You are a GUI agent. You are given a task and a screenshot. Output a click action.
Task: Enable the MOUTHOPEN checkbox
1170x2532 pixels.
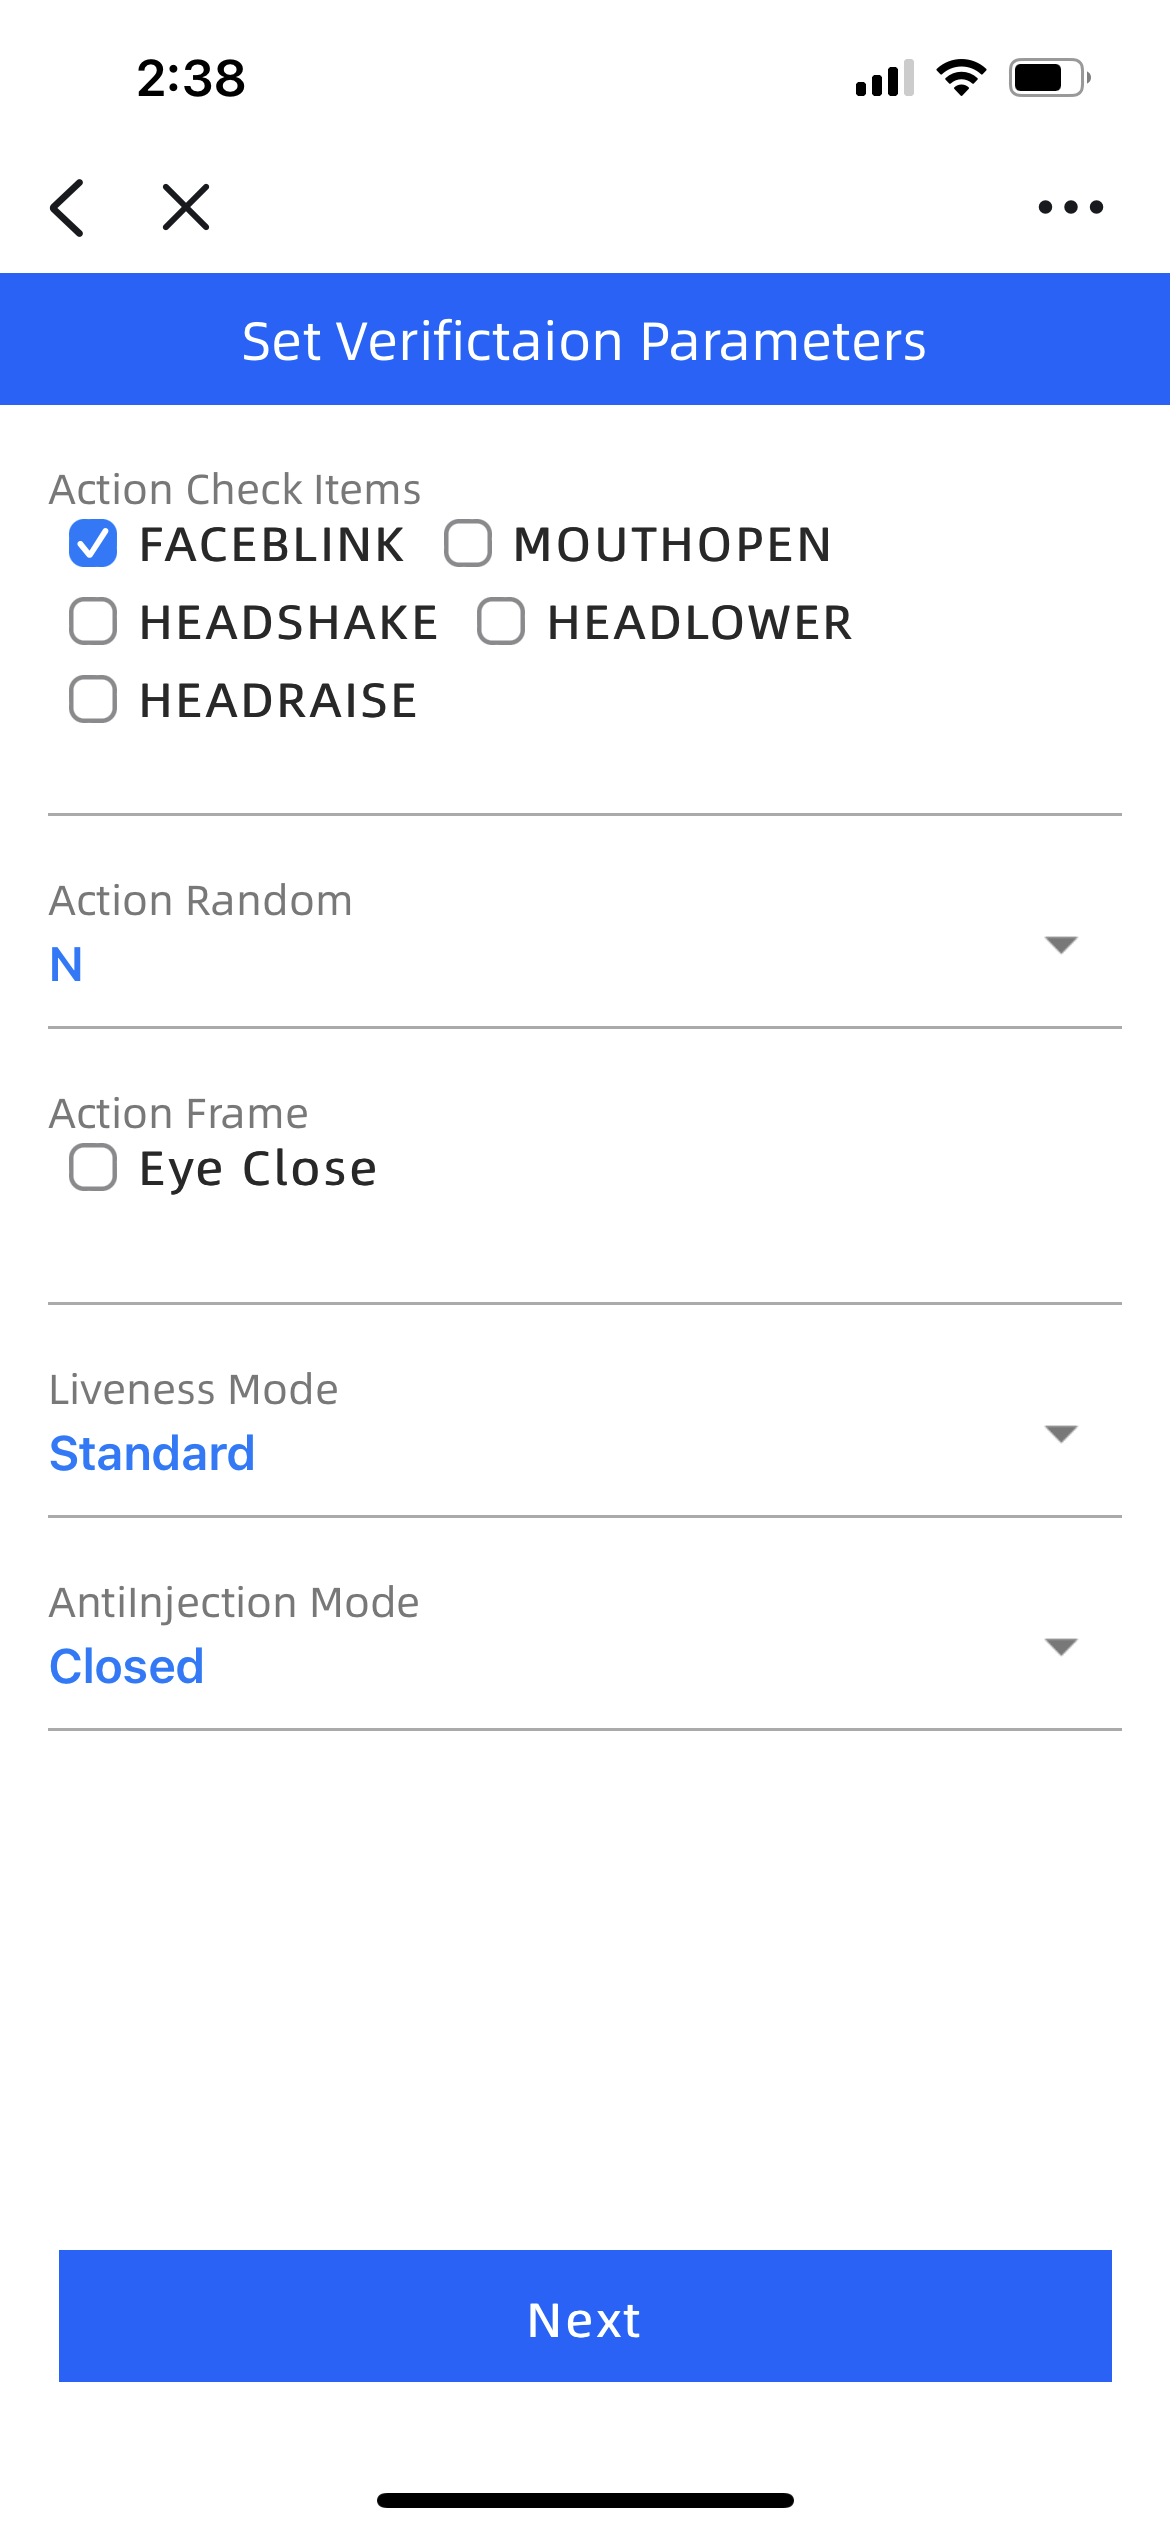coord(468,544)
